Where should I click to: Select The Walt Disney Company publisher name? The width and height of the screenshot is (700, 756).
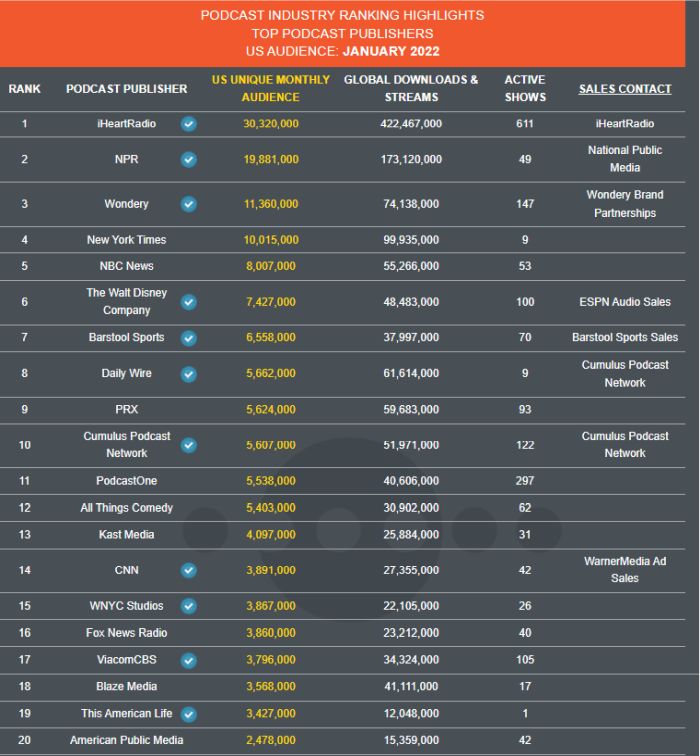pos(126,301)
